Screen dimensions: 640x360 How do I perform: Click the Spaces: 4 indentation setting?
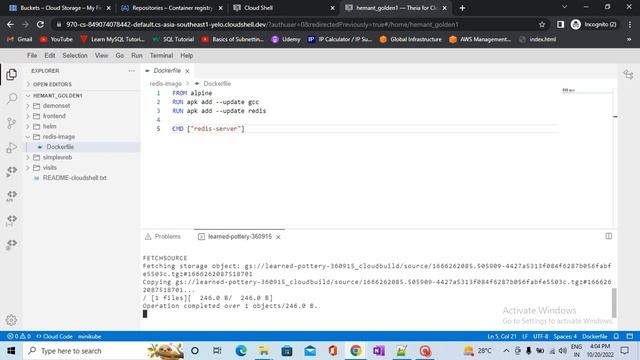tap(565, 336)
